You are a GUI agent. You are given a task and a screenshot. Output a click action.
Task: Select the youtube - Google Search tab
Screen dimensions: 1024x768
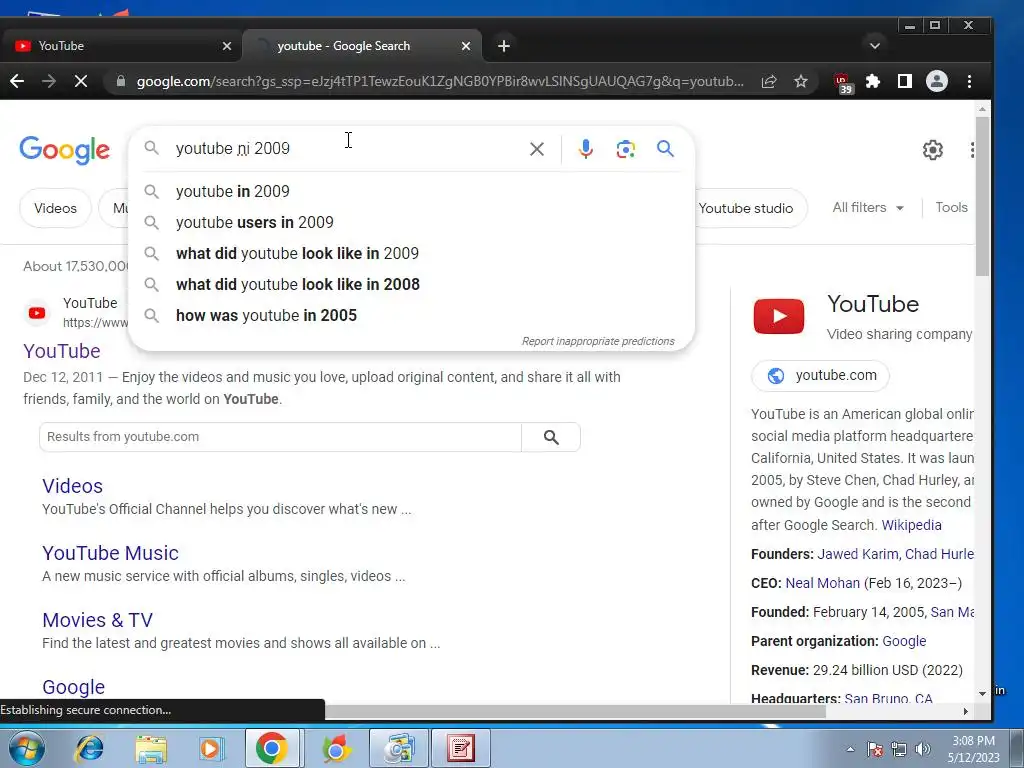(x=362, y=46)
